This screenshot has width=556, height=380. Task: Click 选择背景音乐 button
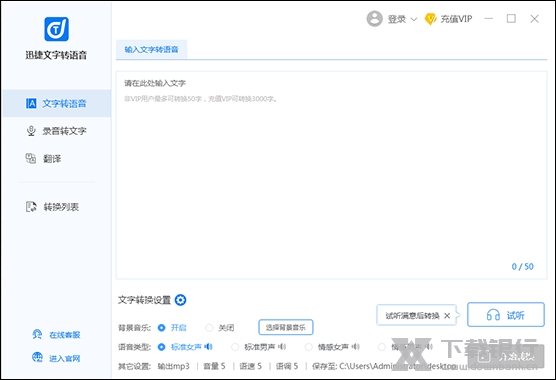tap(286, 327)
